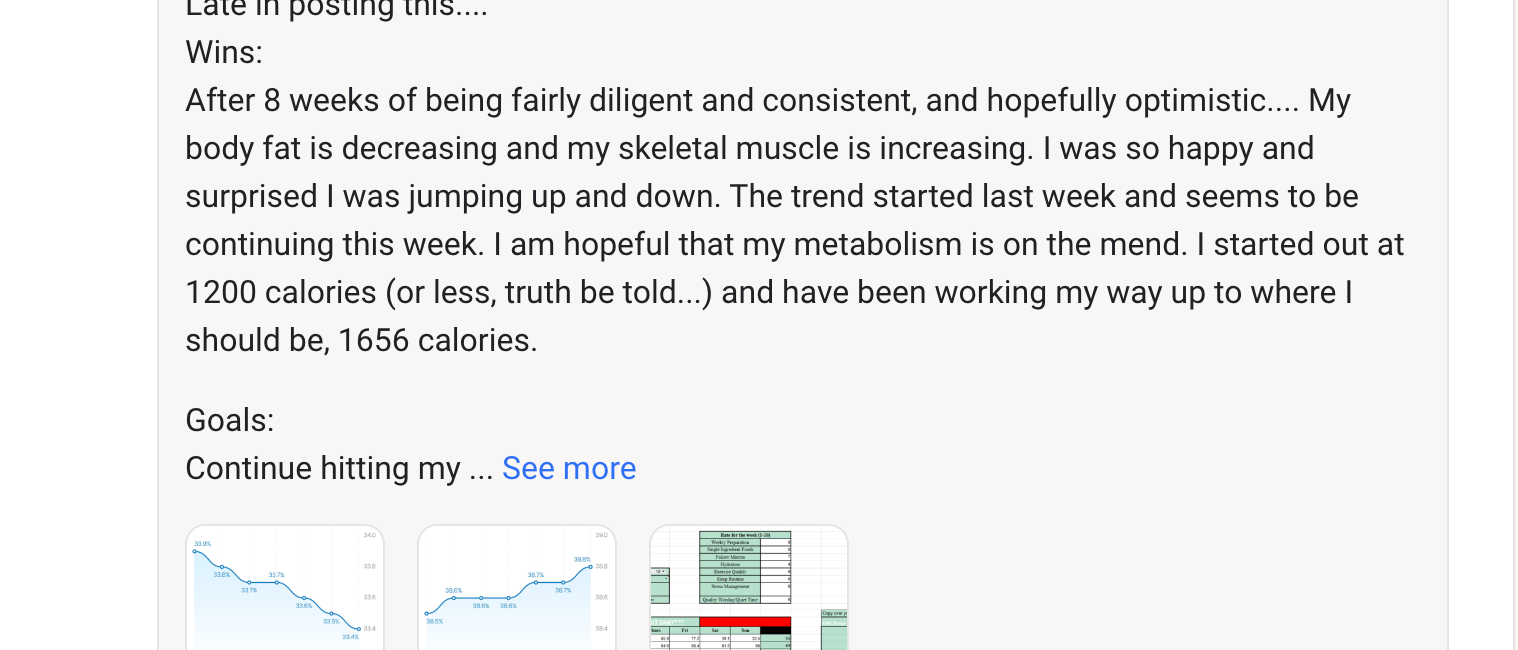
Task: Expand the post with See more
Action: click(568, 468)
